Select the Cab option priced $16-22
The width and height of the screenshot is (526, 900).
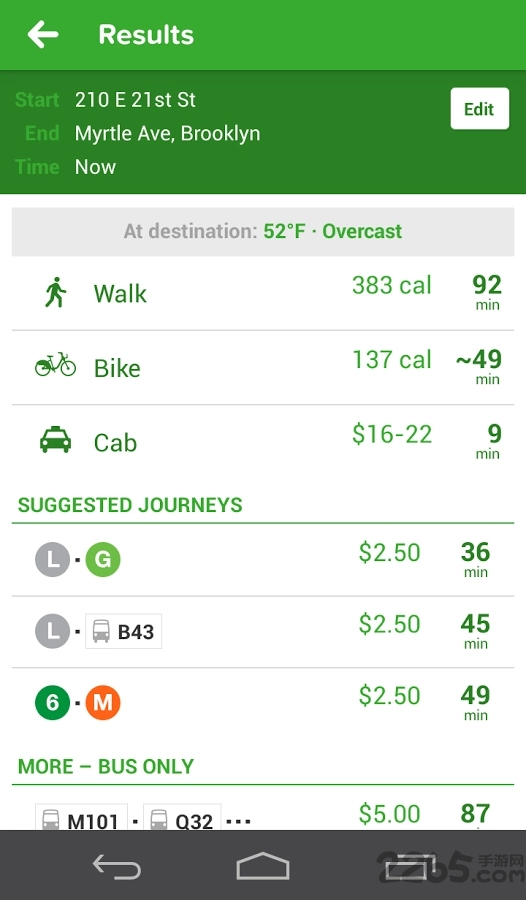pyautogui.click(x=263, y=442)
